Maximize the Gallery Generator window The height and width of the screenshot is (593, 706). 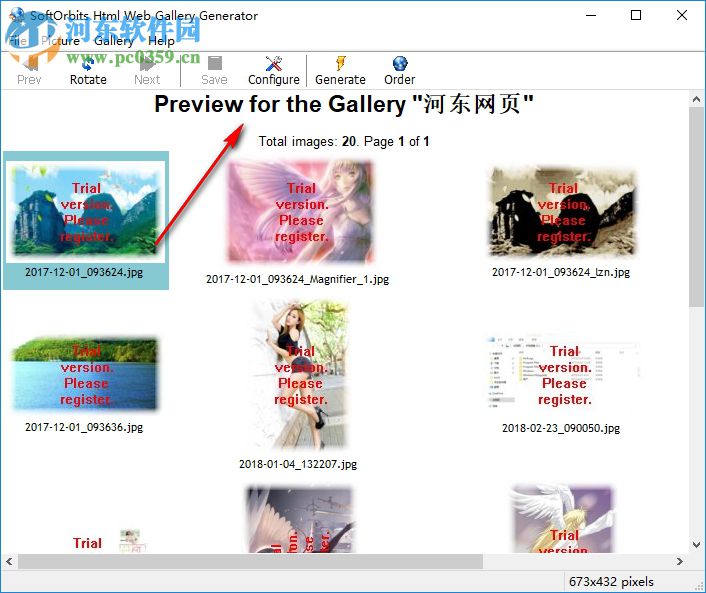tap(636, 15)
